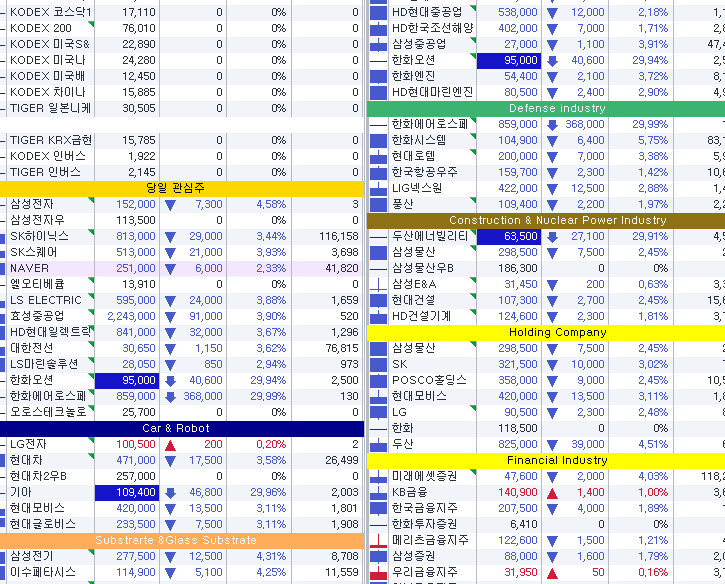Select the 현대차2우B stock name

point(38,476)
